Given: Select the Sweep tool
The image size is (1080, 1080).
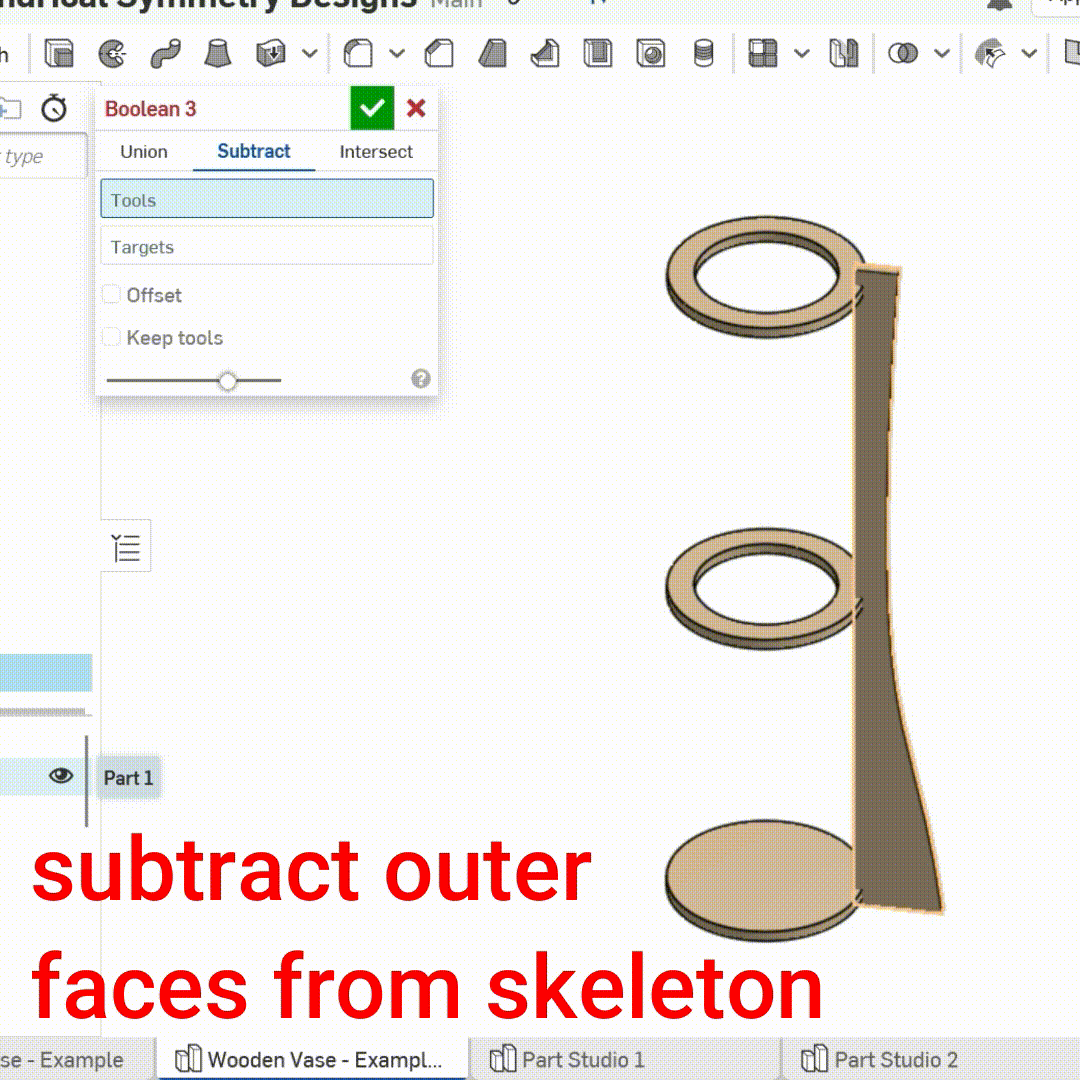Looking at the screenshot, I should [165, 55].
